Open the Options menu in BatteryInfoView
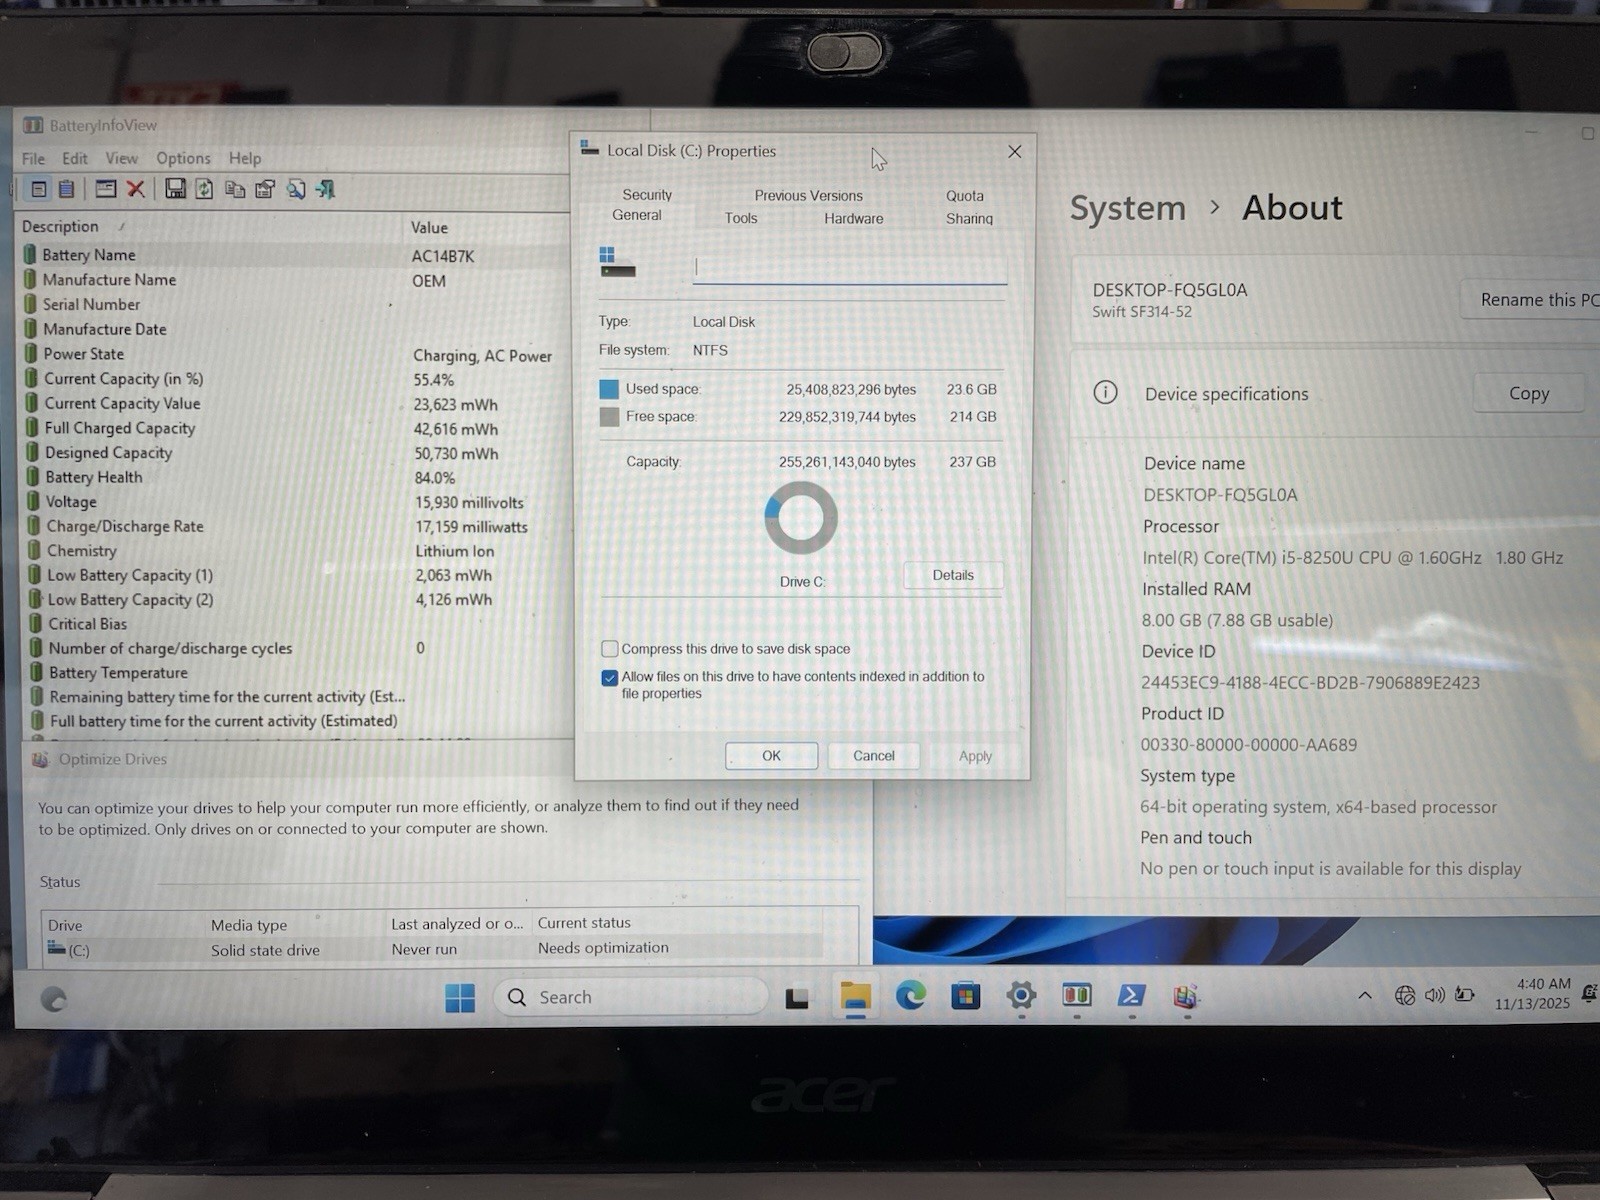The image size is (1600, 1200). [x=183, y=158]
